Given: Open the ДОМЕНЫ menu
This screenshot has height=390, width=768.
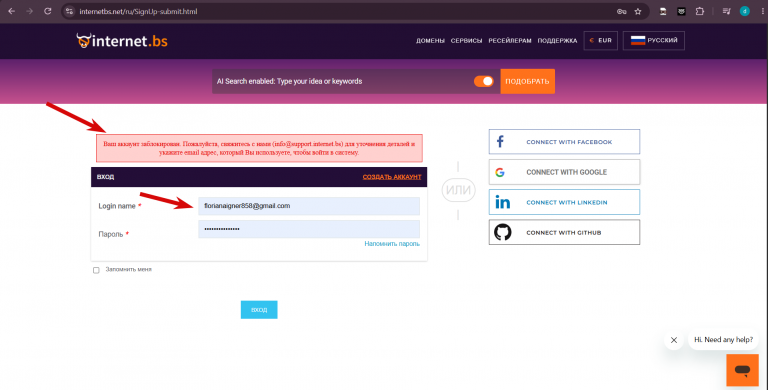Looking at the screenshot, I should [x=430, y=41].
